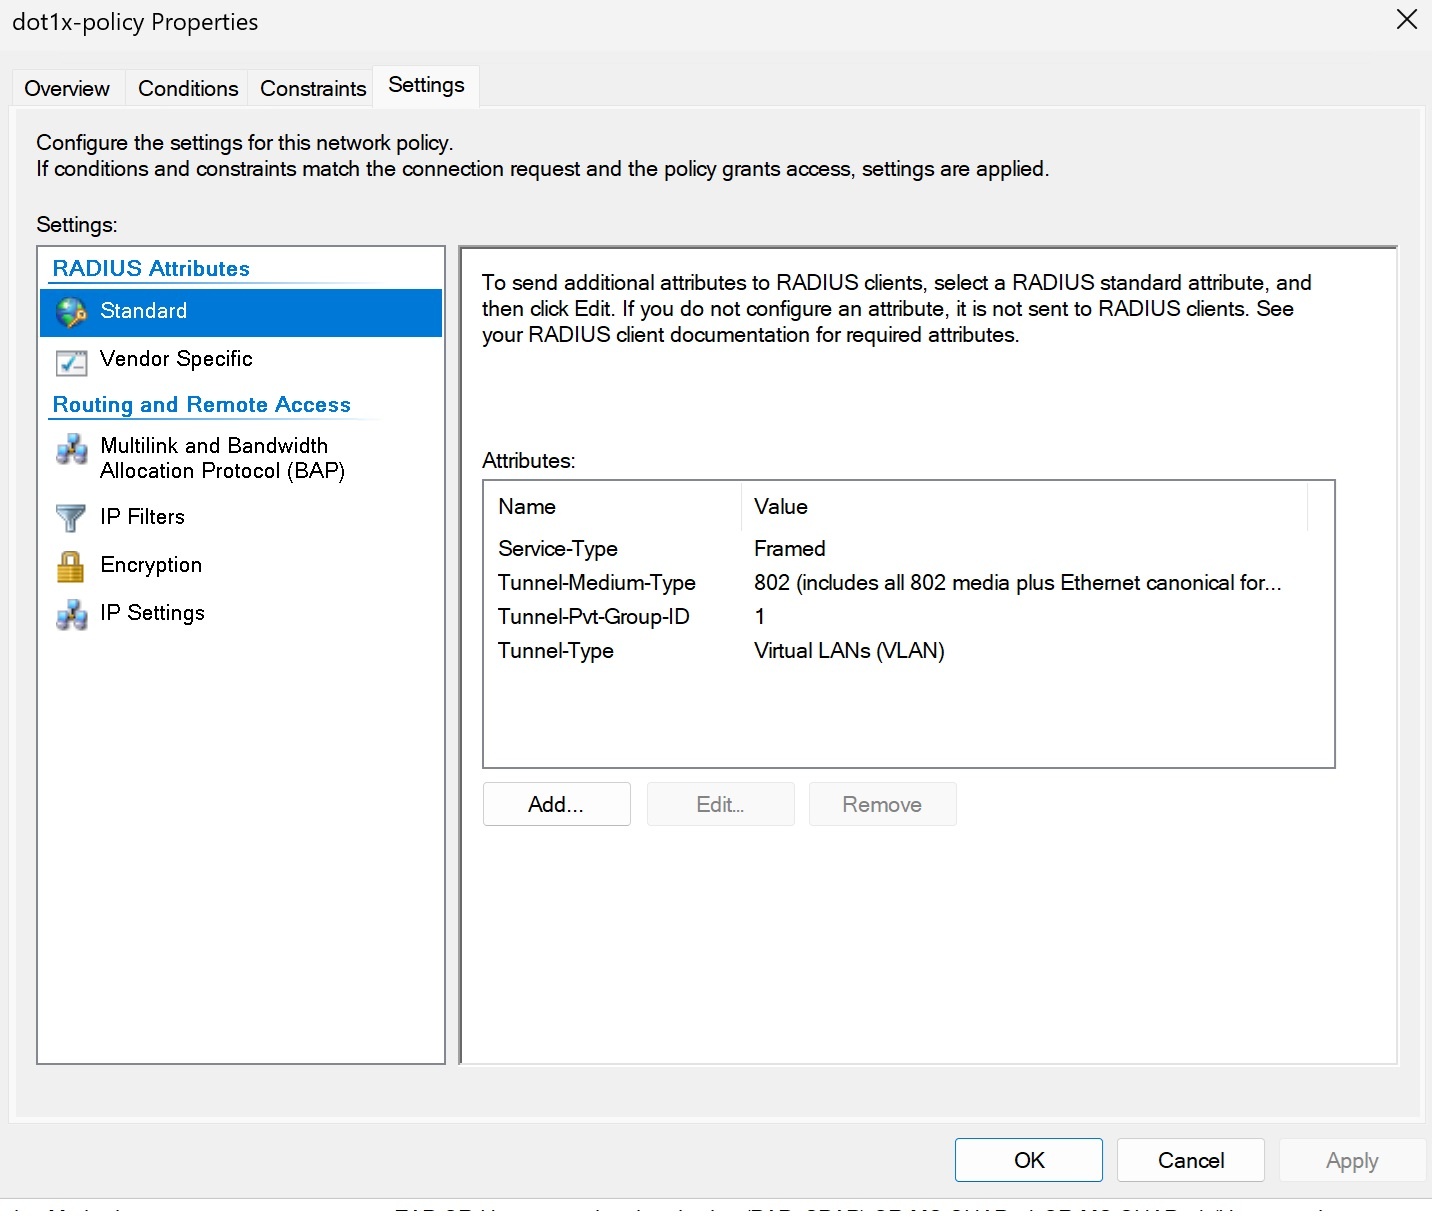Select the Tunnel-Medium-Type attribute row
Image resolution: width=1432 pixels, height=1217 pixels.
point(908,582)
